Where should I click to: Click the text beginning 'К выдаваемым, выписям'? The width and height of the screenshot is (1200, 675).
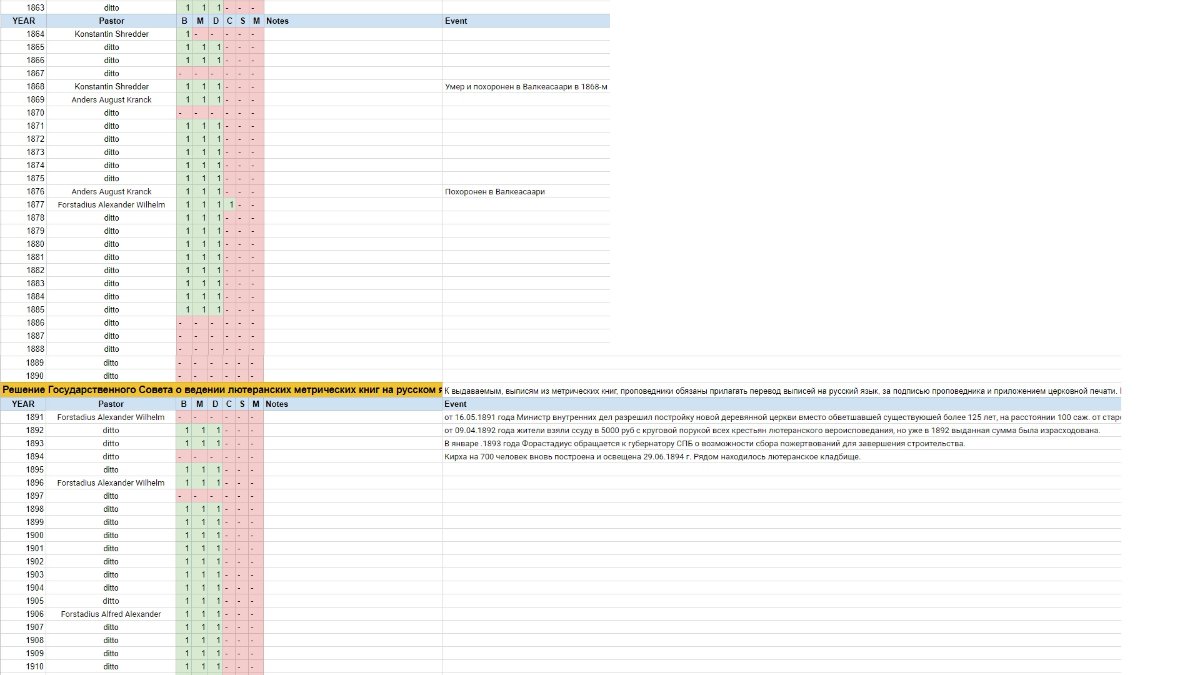(x=780, y=388)
